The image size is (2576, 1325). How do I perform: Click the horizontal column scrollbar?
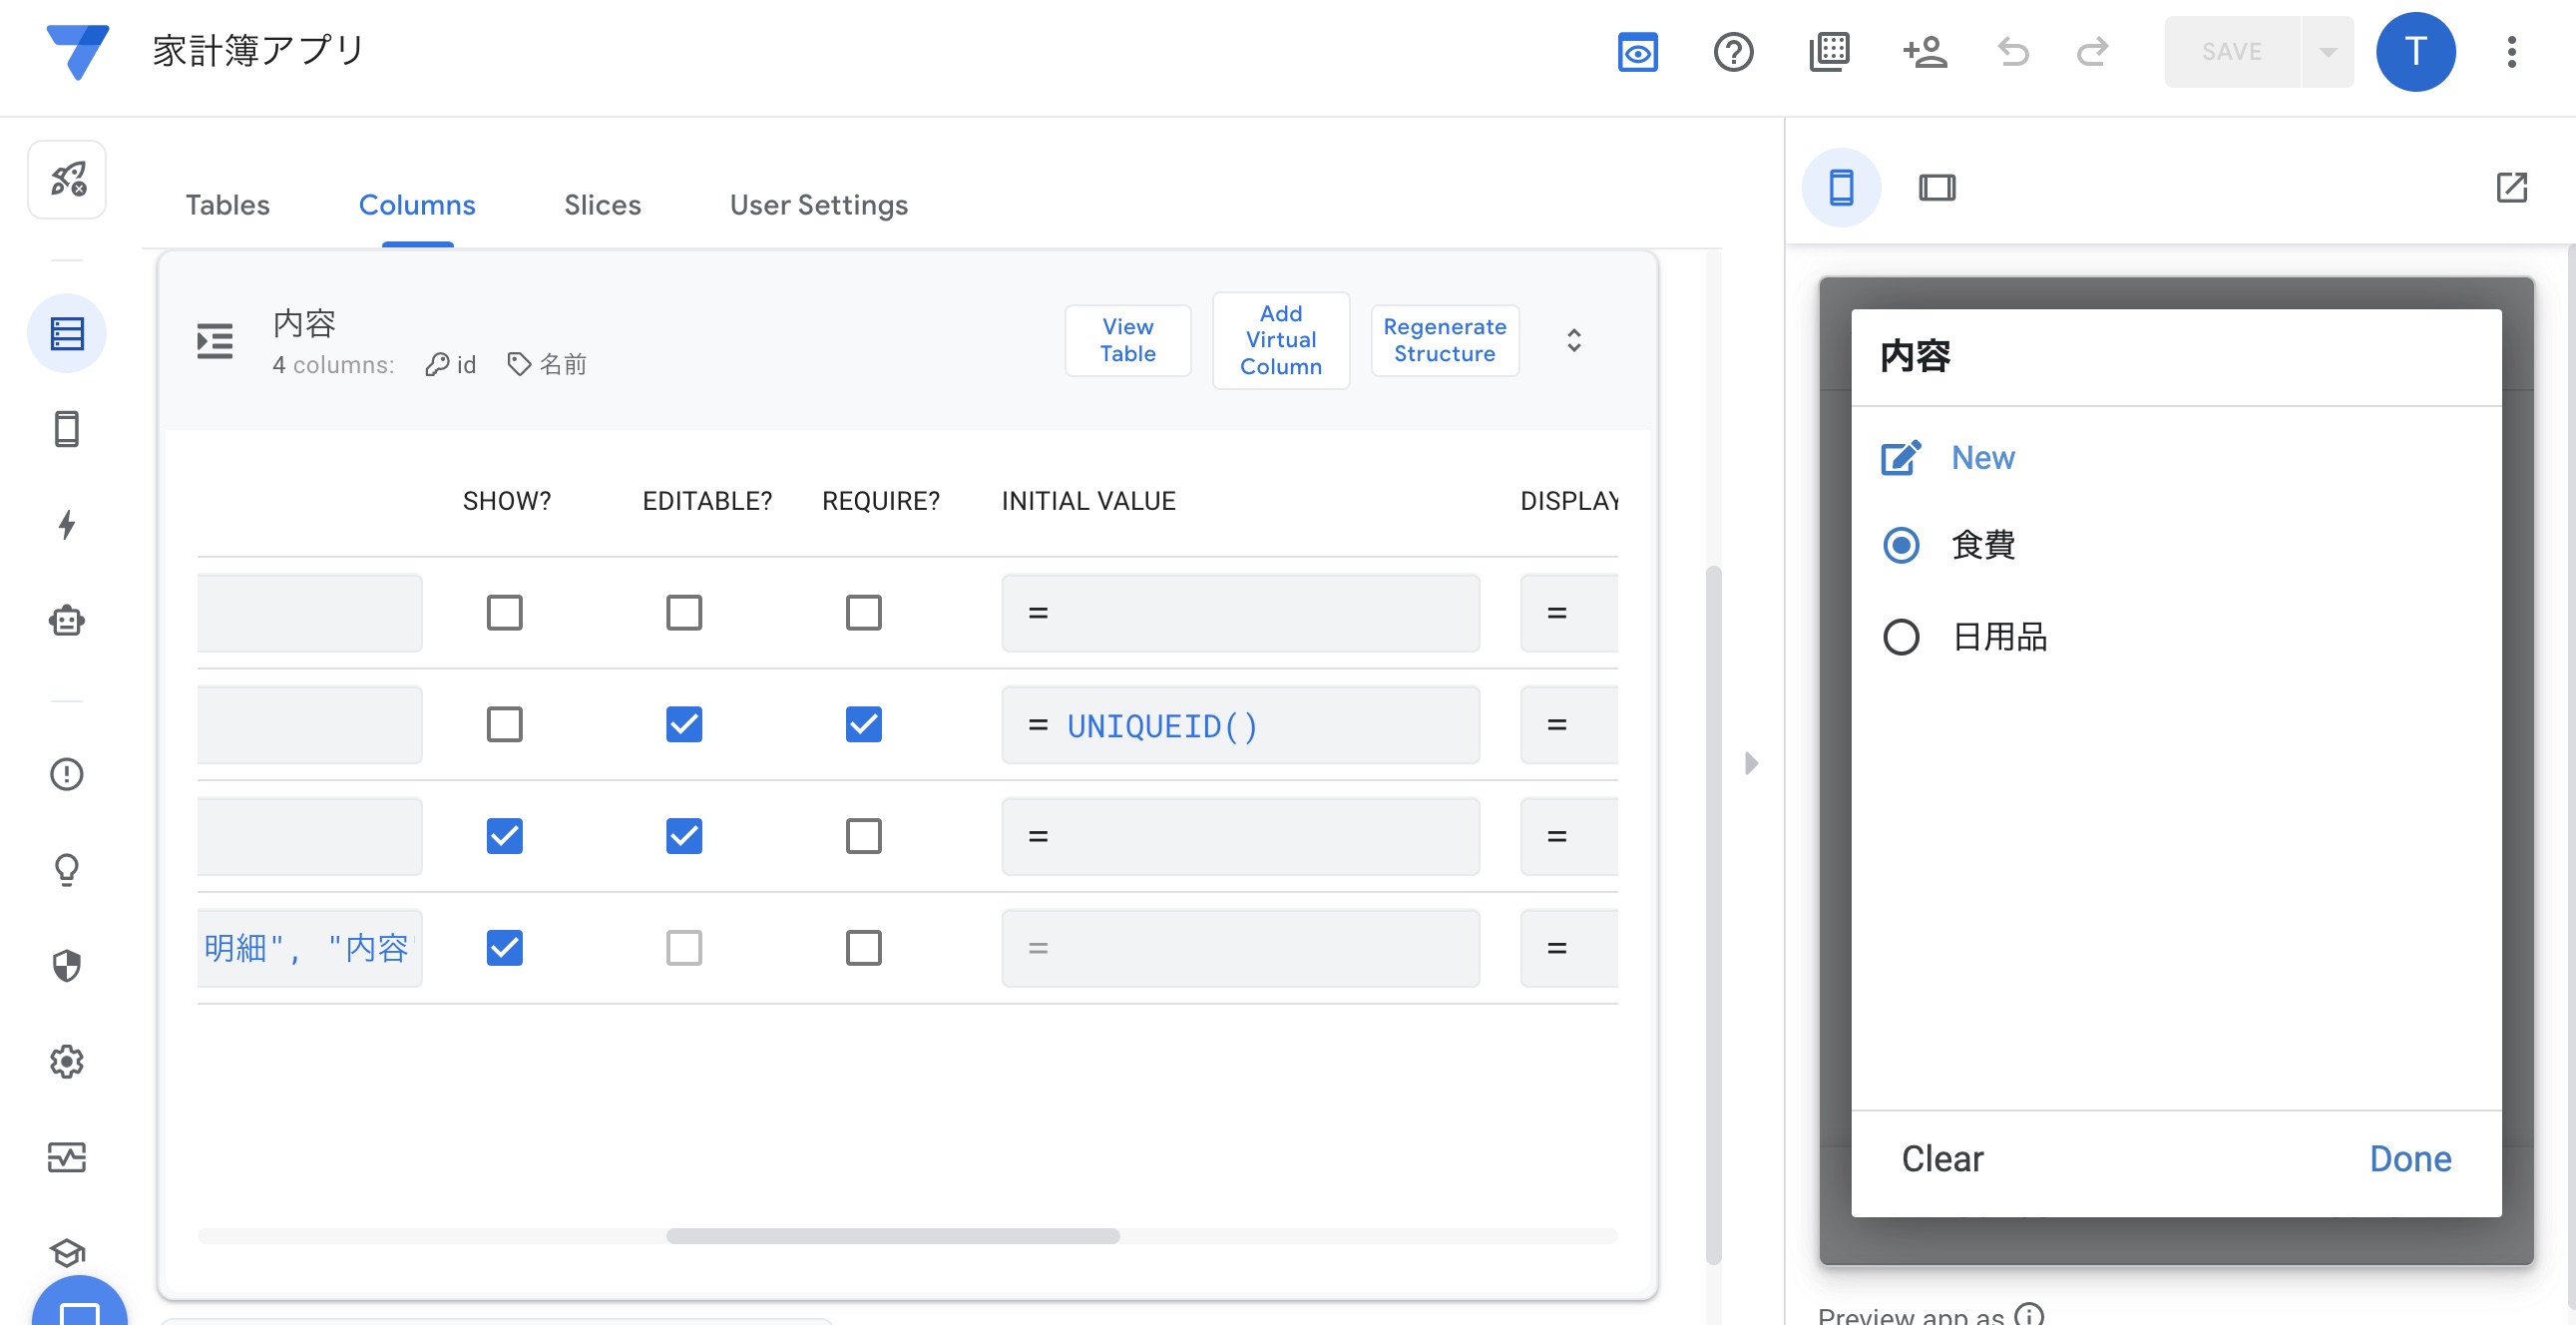pos(892,1236)
